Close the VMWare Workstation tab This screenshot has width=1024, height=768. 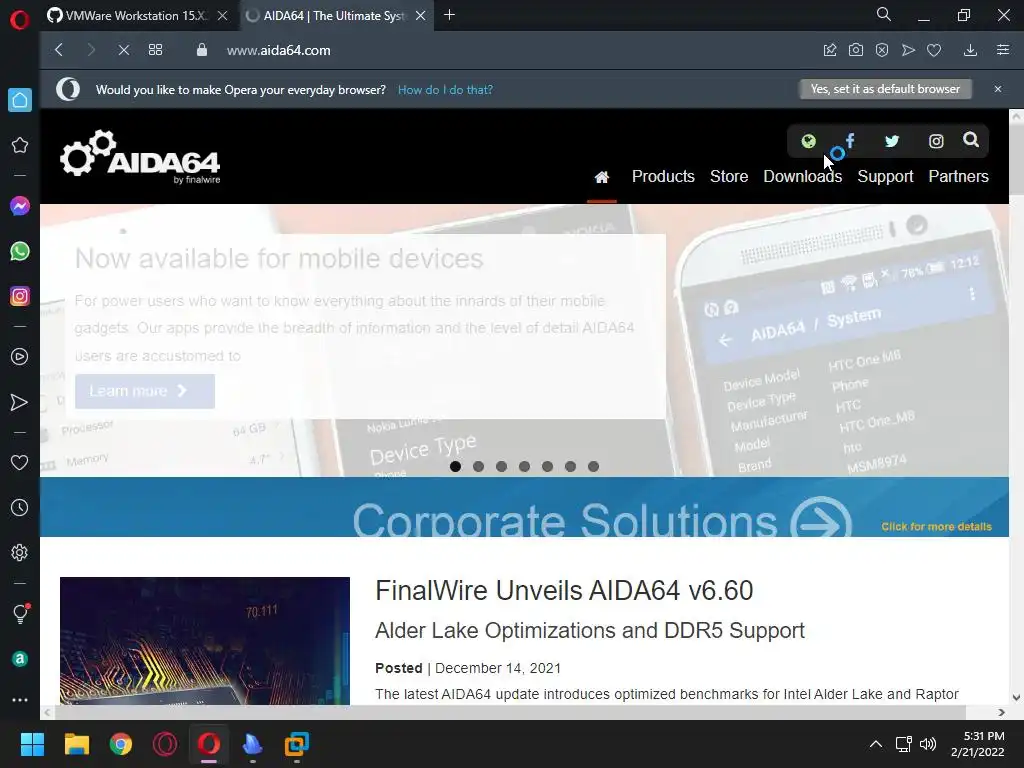[x=223, y=16]
